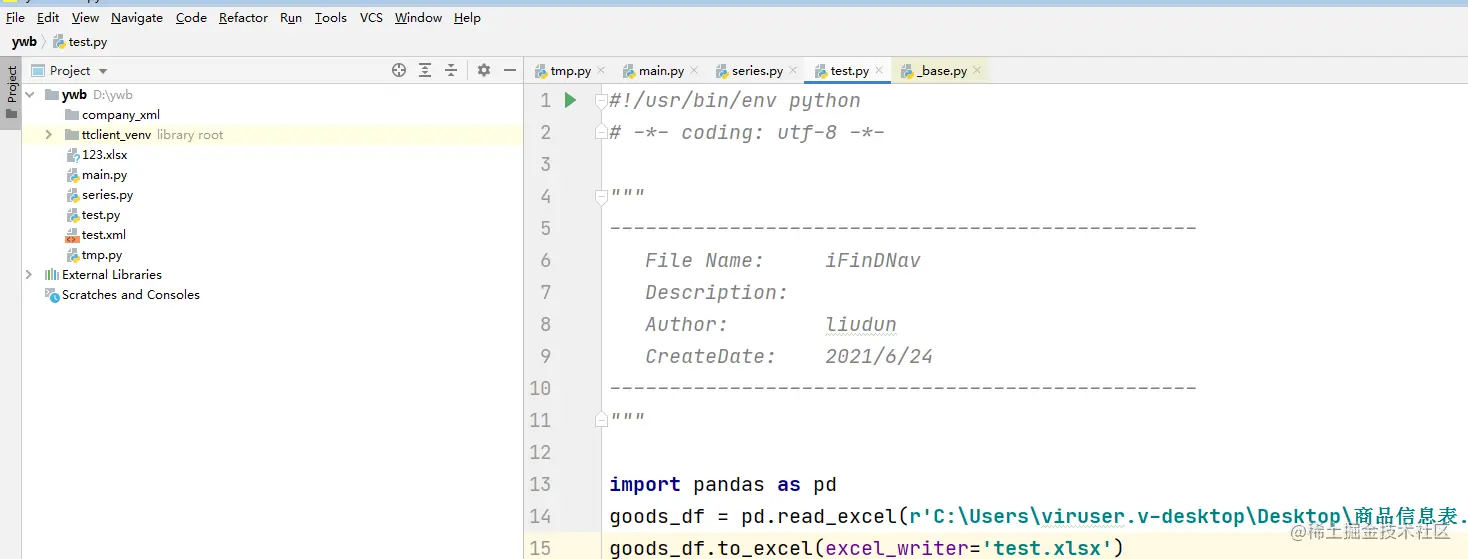Viewport: 1468px width, 559px height.
Task: Expand the ttclient_venv folder
Action: coord(48,135)
